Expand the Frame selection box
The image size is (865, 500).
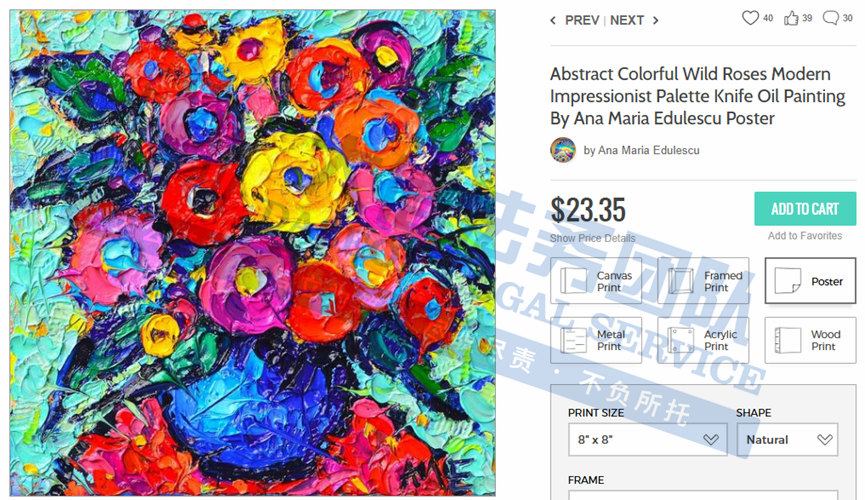[x=703, y=494]
